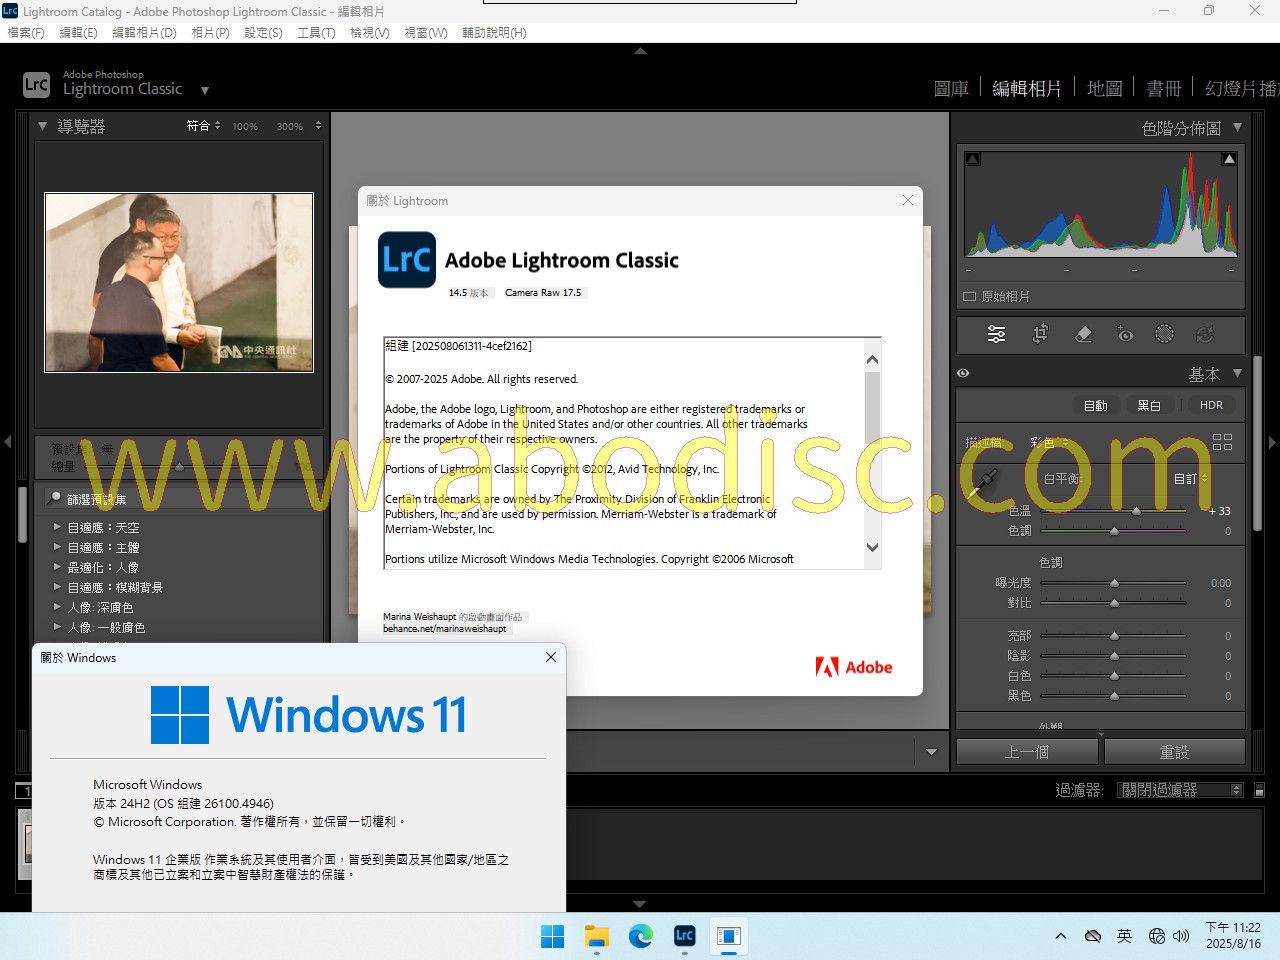Open the 符合 zoom dropdown
This screenshot has height=960, width=1280.
click(203, 126)
